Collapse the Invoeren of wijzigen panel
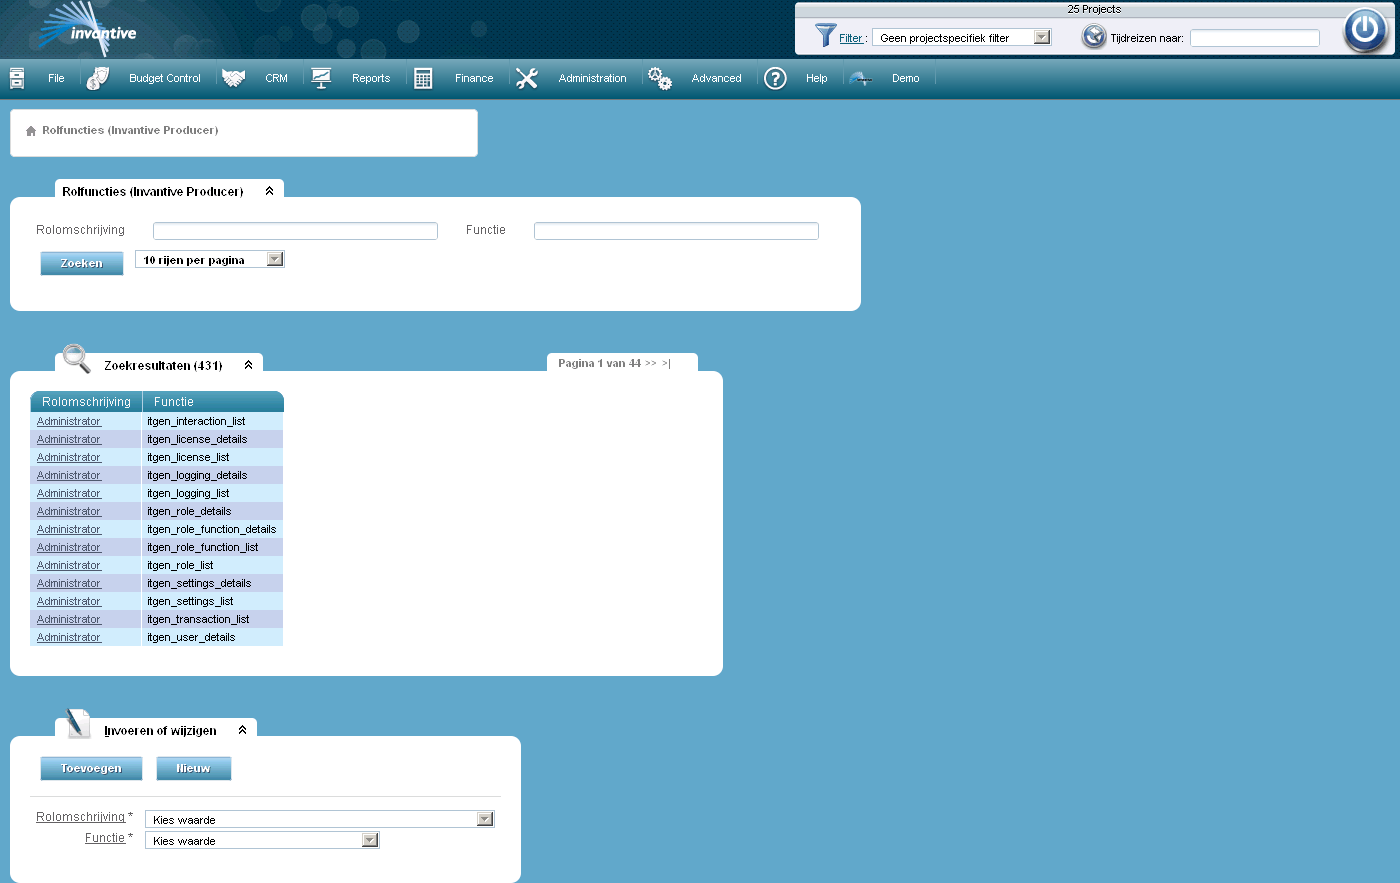 click(x=242, y=730)
